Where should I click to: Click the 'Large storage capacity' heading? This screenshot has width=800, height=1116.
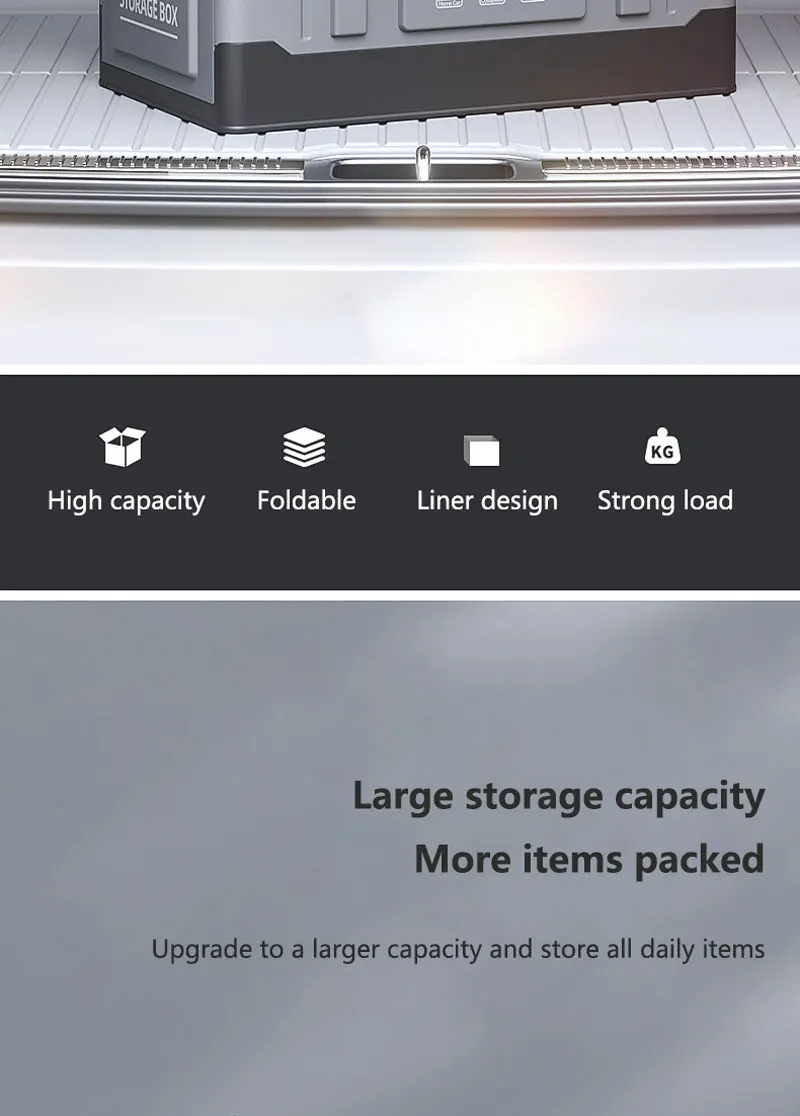tap(559, 797)
